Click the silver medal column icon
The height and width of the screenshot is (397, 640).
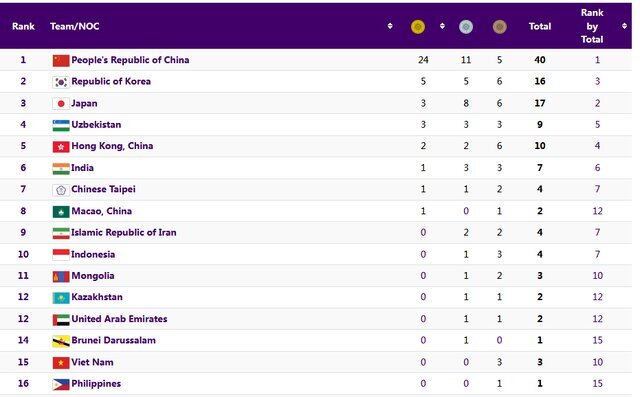pyautogui.click(x=466, y=27)
